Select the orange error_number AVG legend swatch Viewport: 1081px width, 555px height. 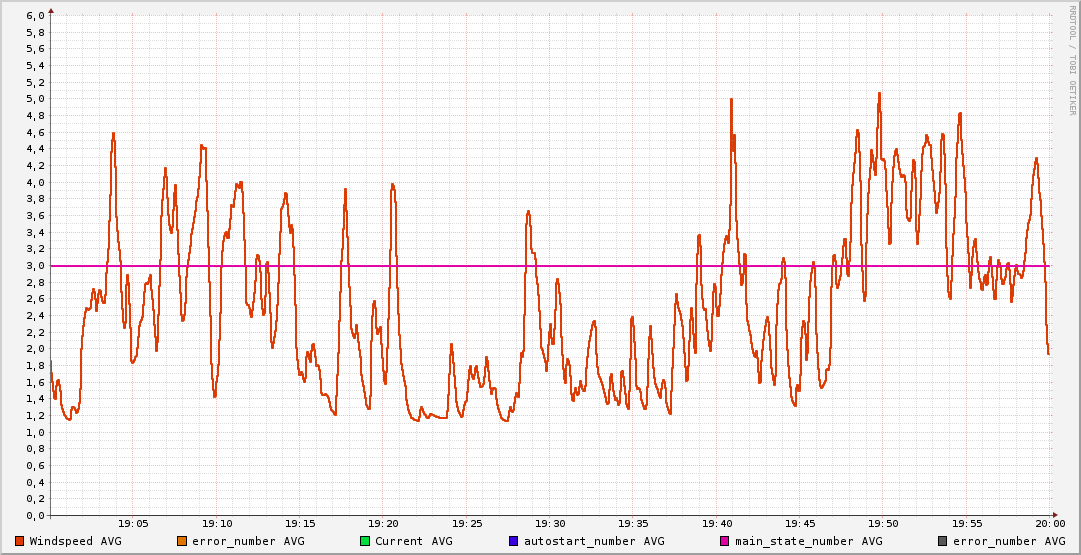181,541
